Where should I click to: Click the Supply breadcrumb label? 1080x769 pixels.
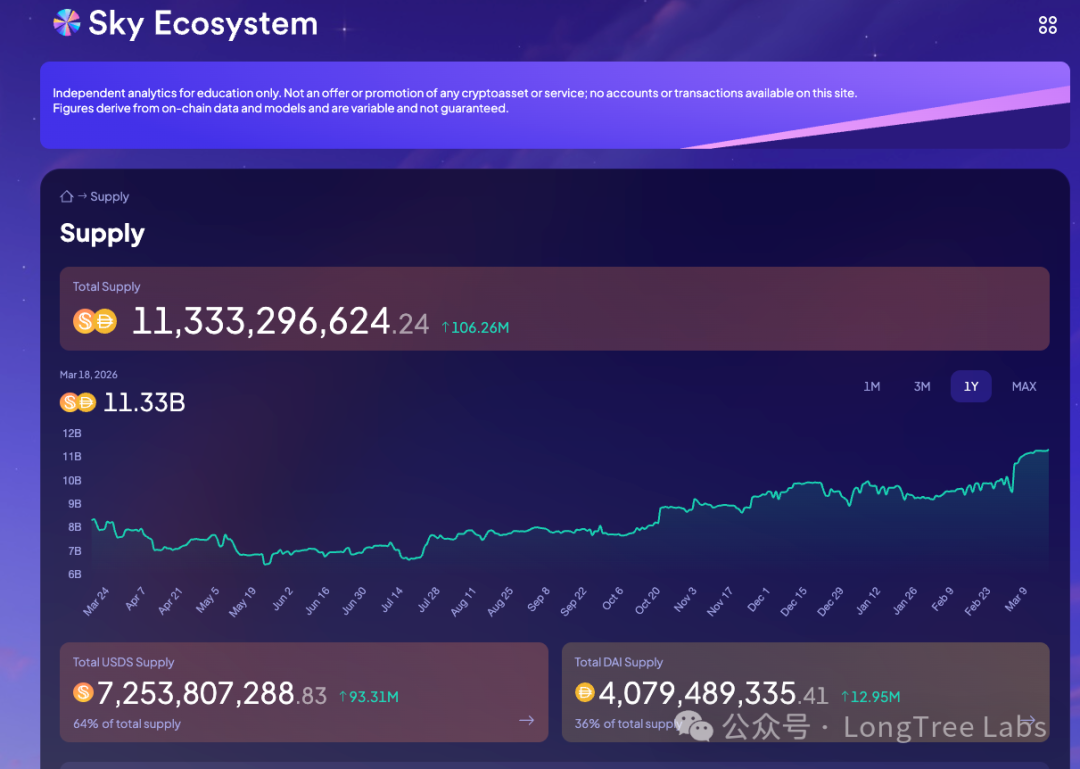(x=110, y=196)
